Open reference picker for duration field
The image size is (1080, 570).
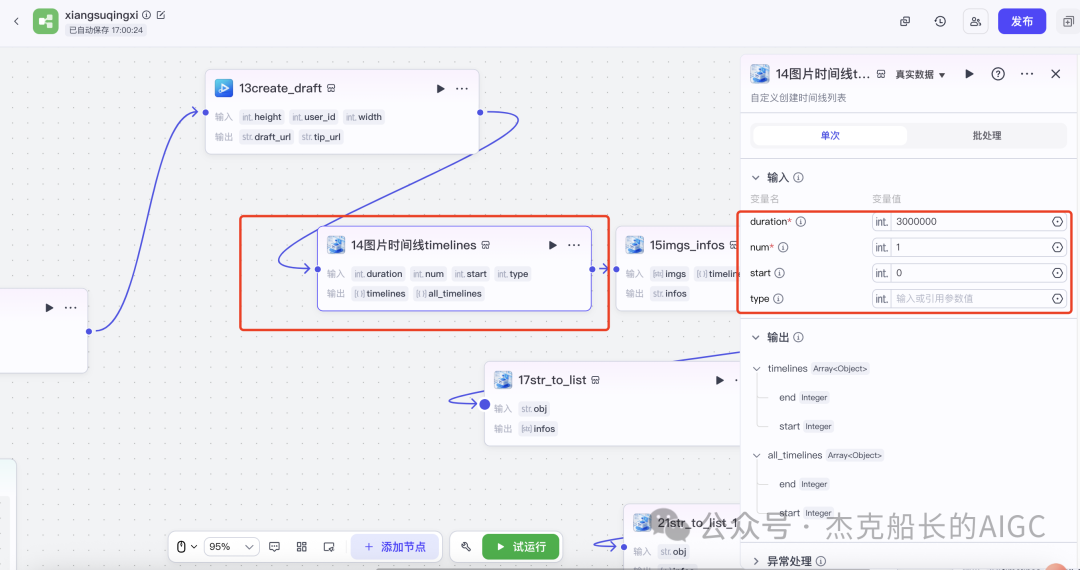click(1057, 222)
